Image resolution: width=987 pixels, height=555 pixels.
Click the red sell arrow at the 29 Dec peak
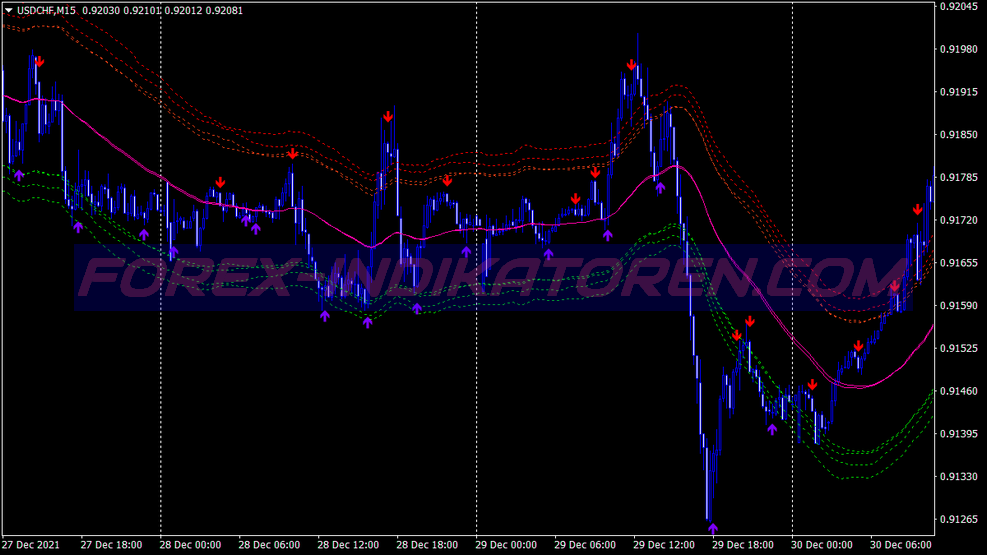(x=631, y=65)
